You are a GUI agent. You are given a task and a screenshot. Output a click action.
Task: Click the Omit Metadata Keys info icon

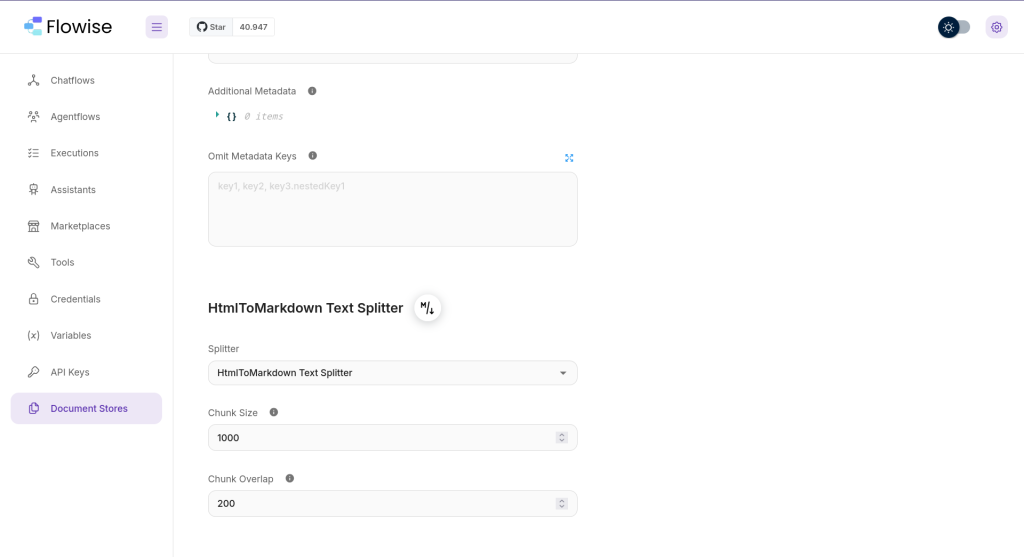313,155
